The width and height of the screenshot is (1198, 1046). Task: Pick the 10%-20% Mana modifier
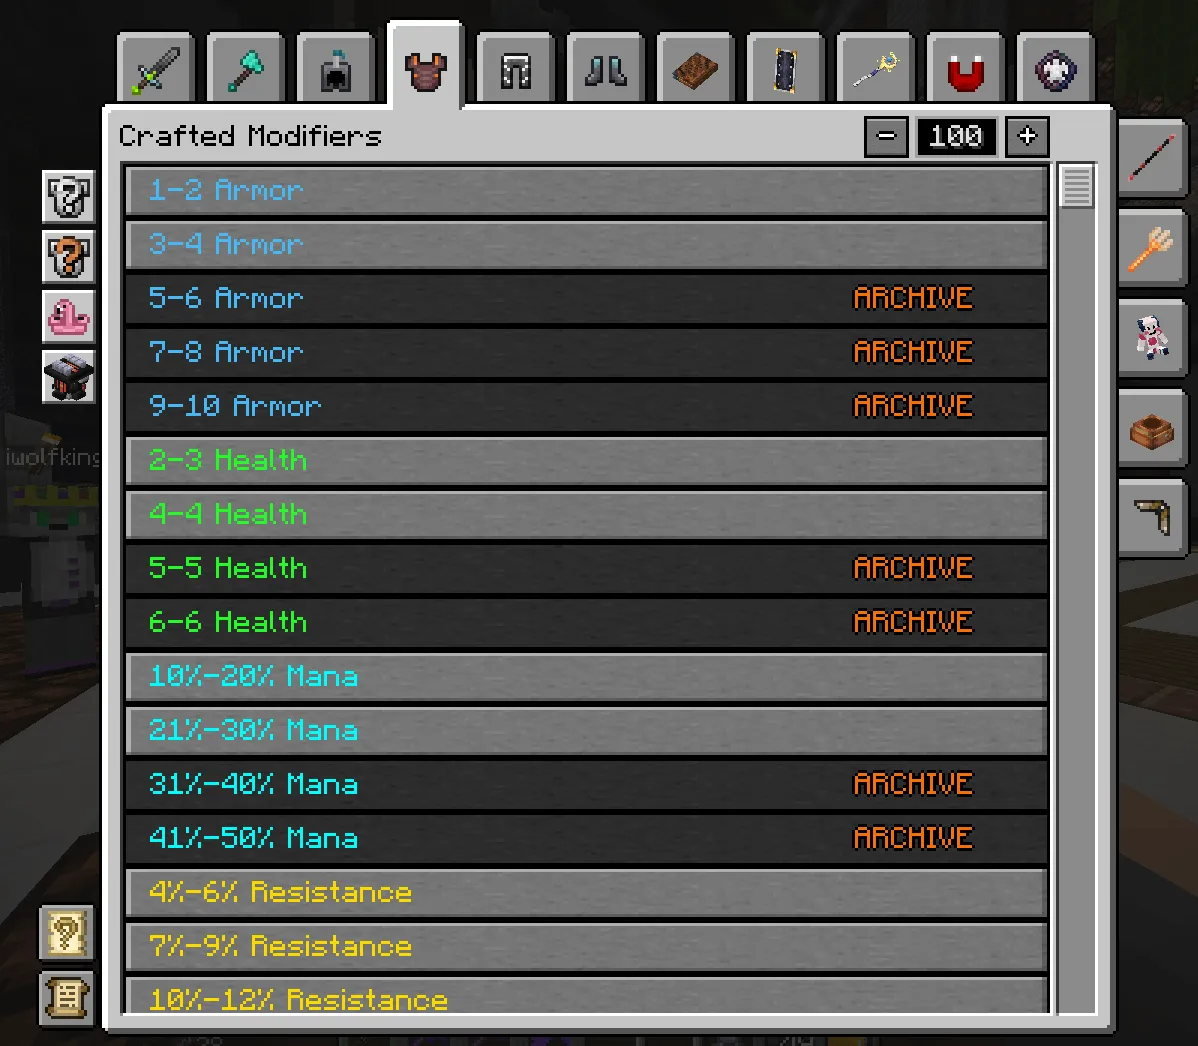(586, 676)
